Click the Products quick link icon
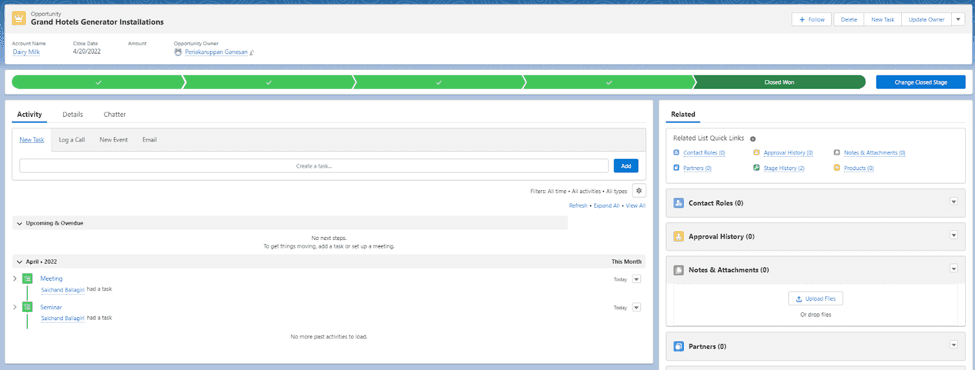This screenshot has width=975, height=370. (x=837, y=168)
